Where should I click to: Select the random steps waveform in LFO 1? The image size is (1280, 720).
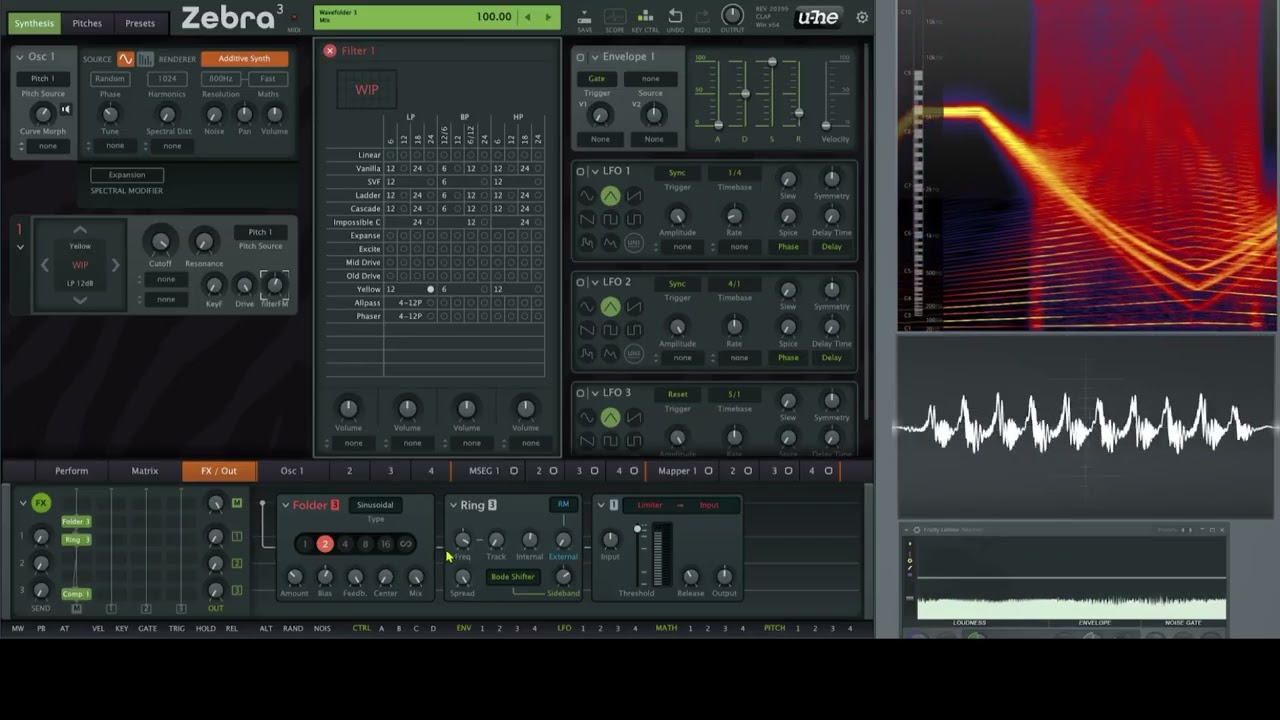tap(587, 242)
